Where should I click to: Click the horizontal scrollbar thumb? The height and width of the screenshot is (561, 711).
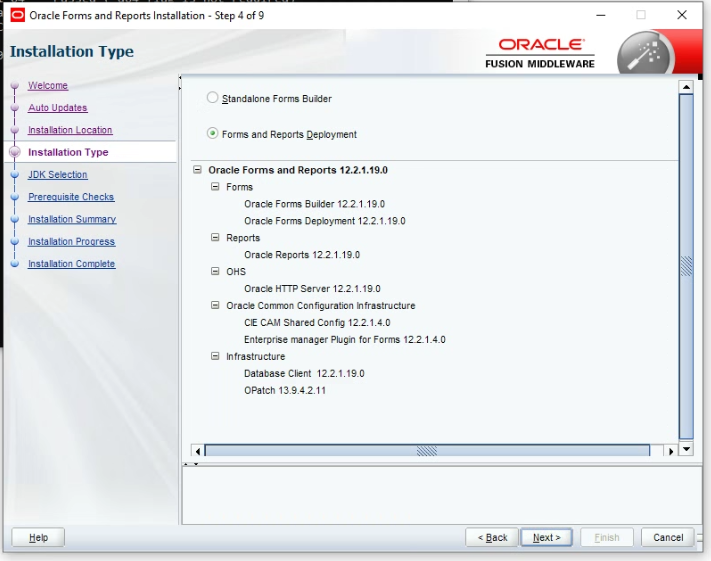coord(427,451)
